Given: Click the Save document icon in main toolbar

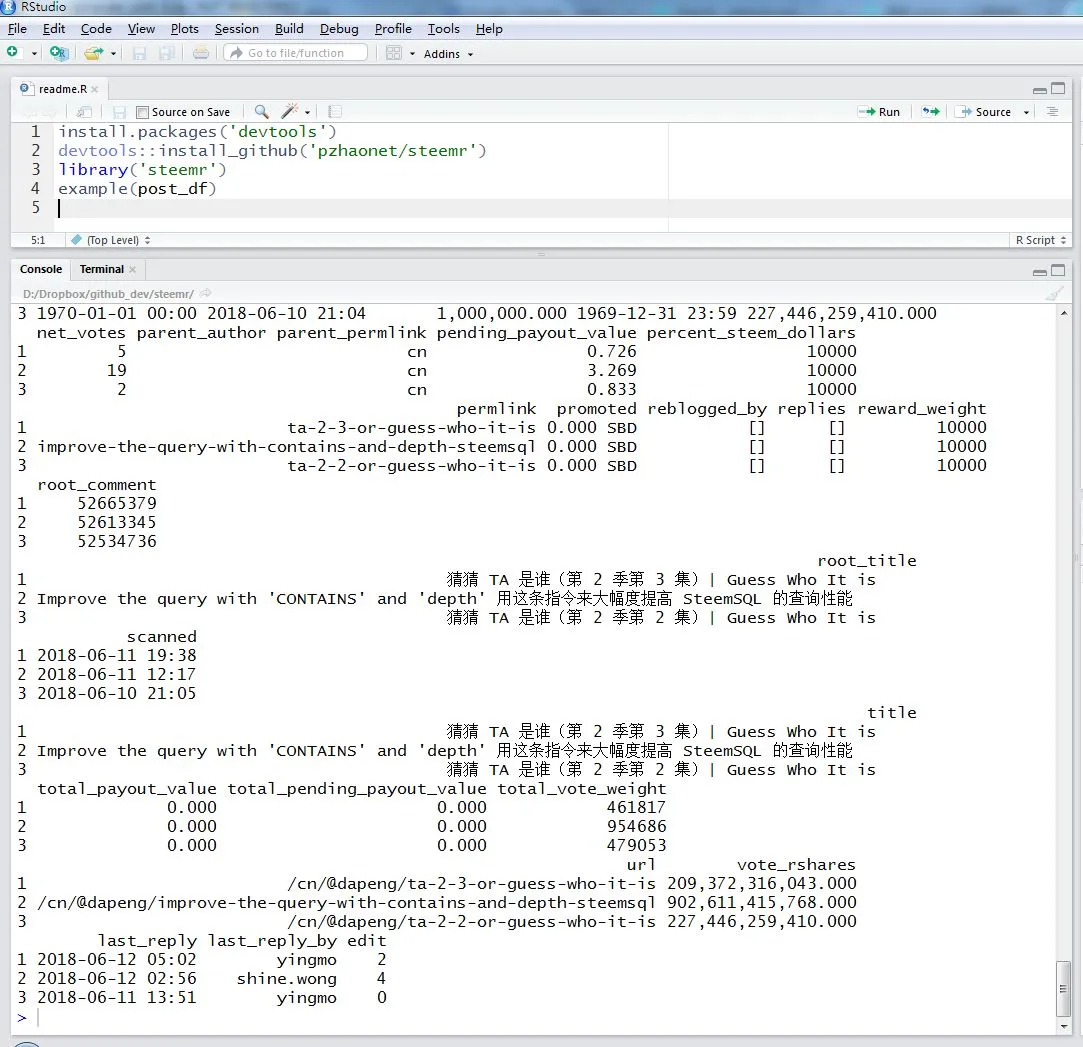Looking at the screenshot, I should (140, 53).
